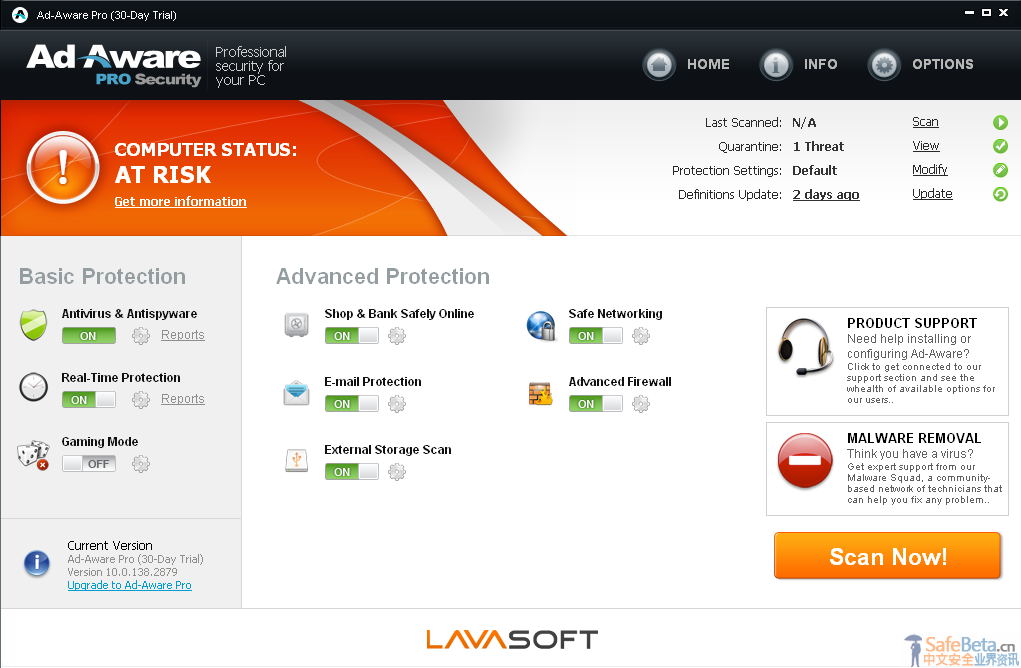Click the Product Support headset icon

[x=805, y=347]
